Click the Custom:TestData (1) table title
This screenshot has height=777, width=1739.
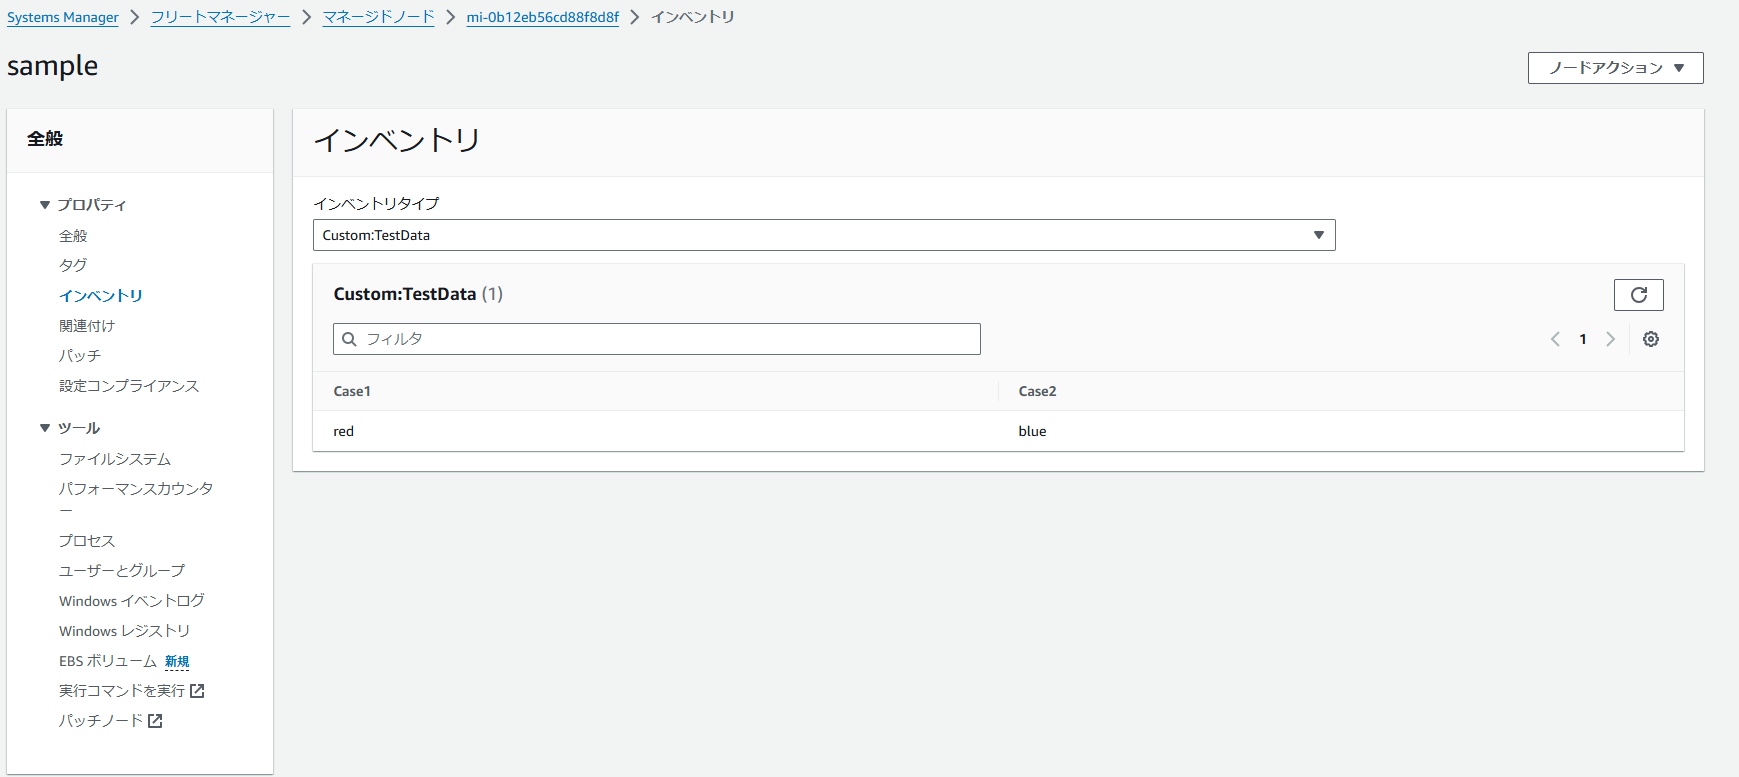click(x=418, y=294)
